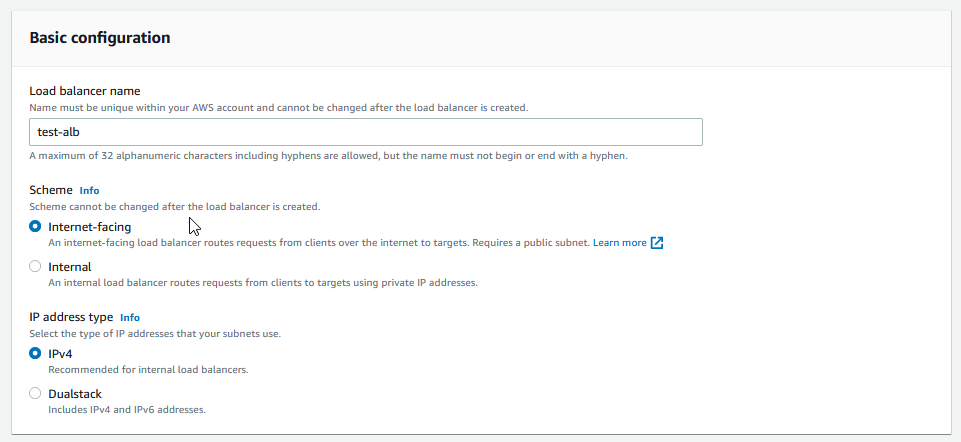
Task: Choose the IPv4 radio button
Action: pyautogui.click(x=36, y=354)
